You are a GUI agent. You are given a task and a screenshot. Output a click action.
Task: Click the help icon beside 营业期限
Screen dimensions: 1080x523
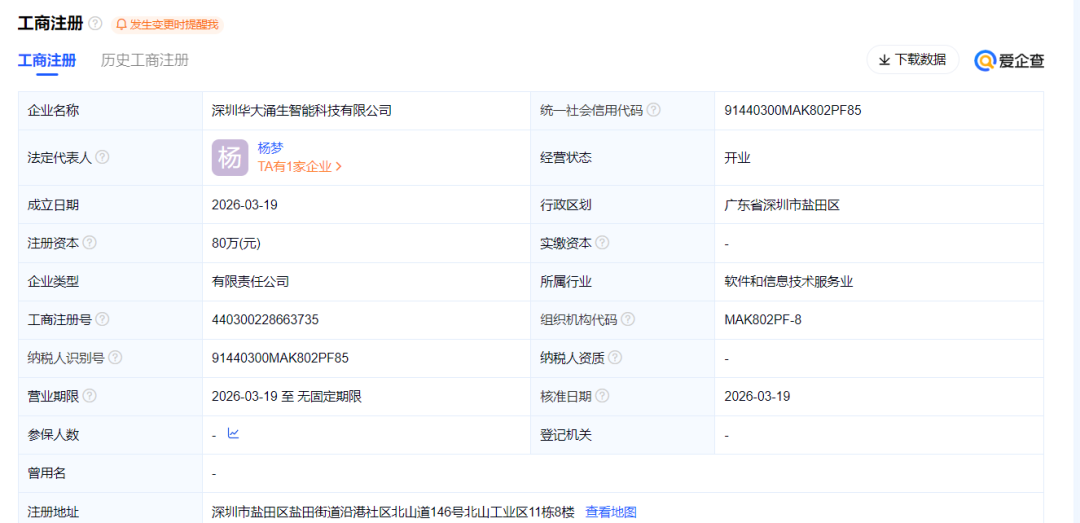coord(90,396)
